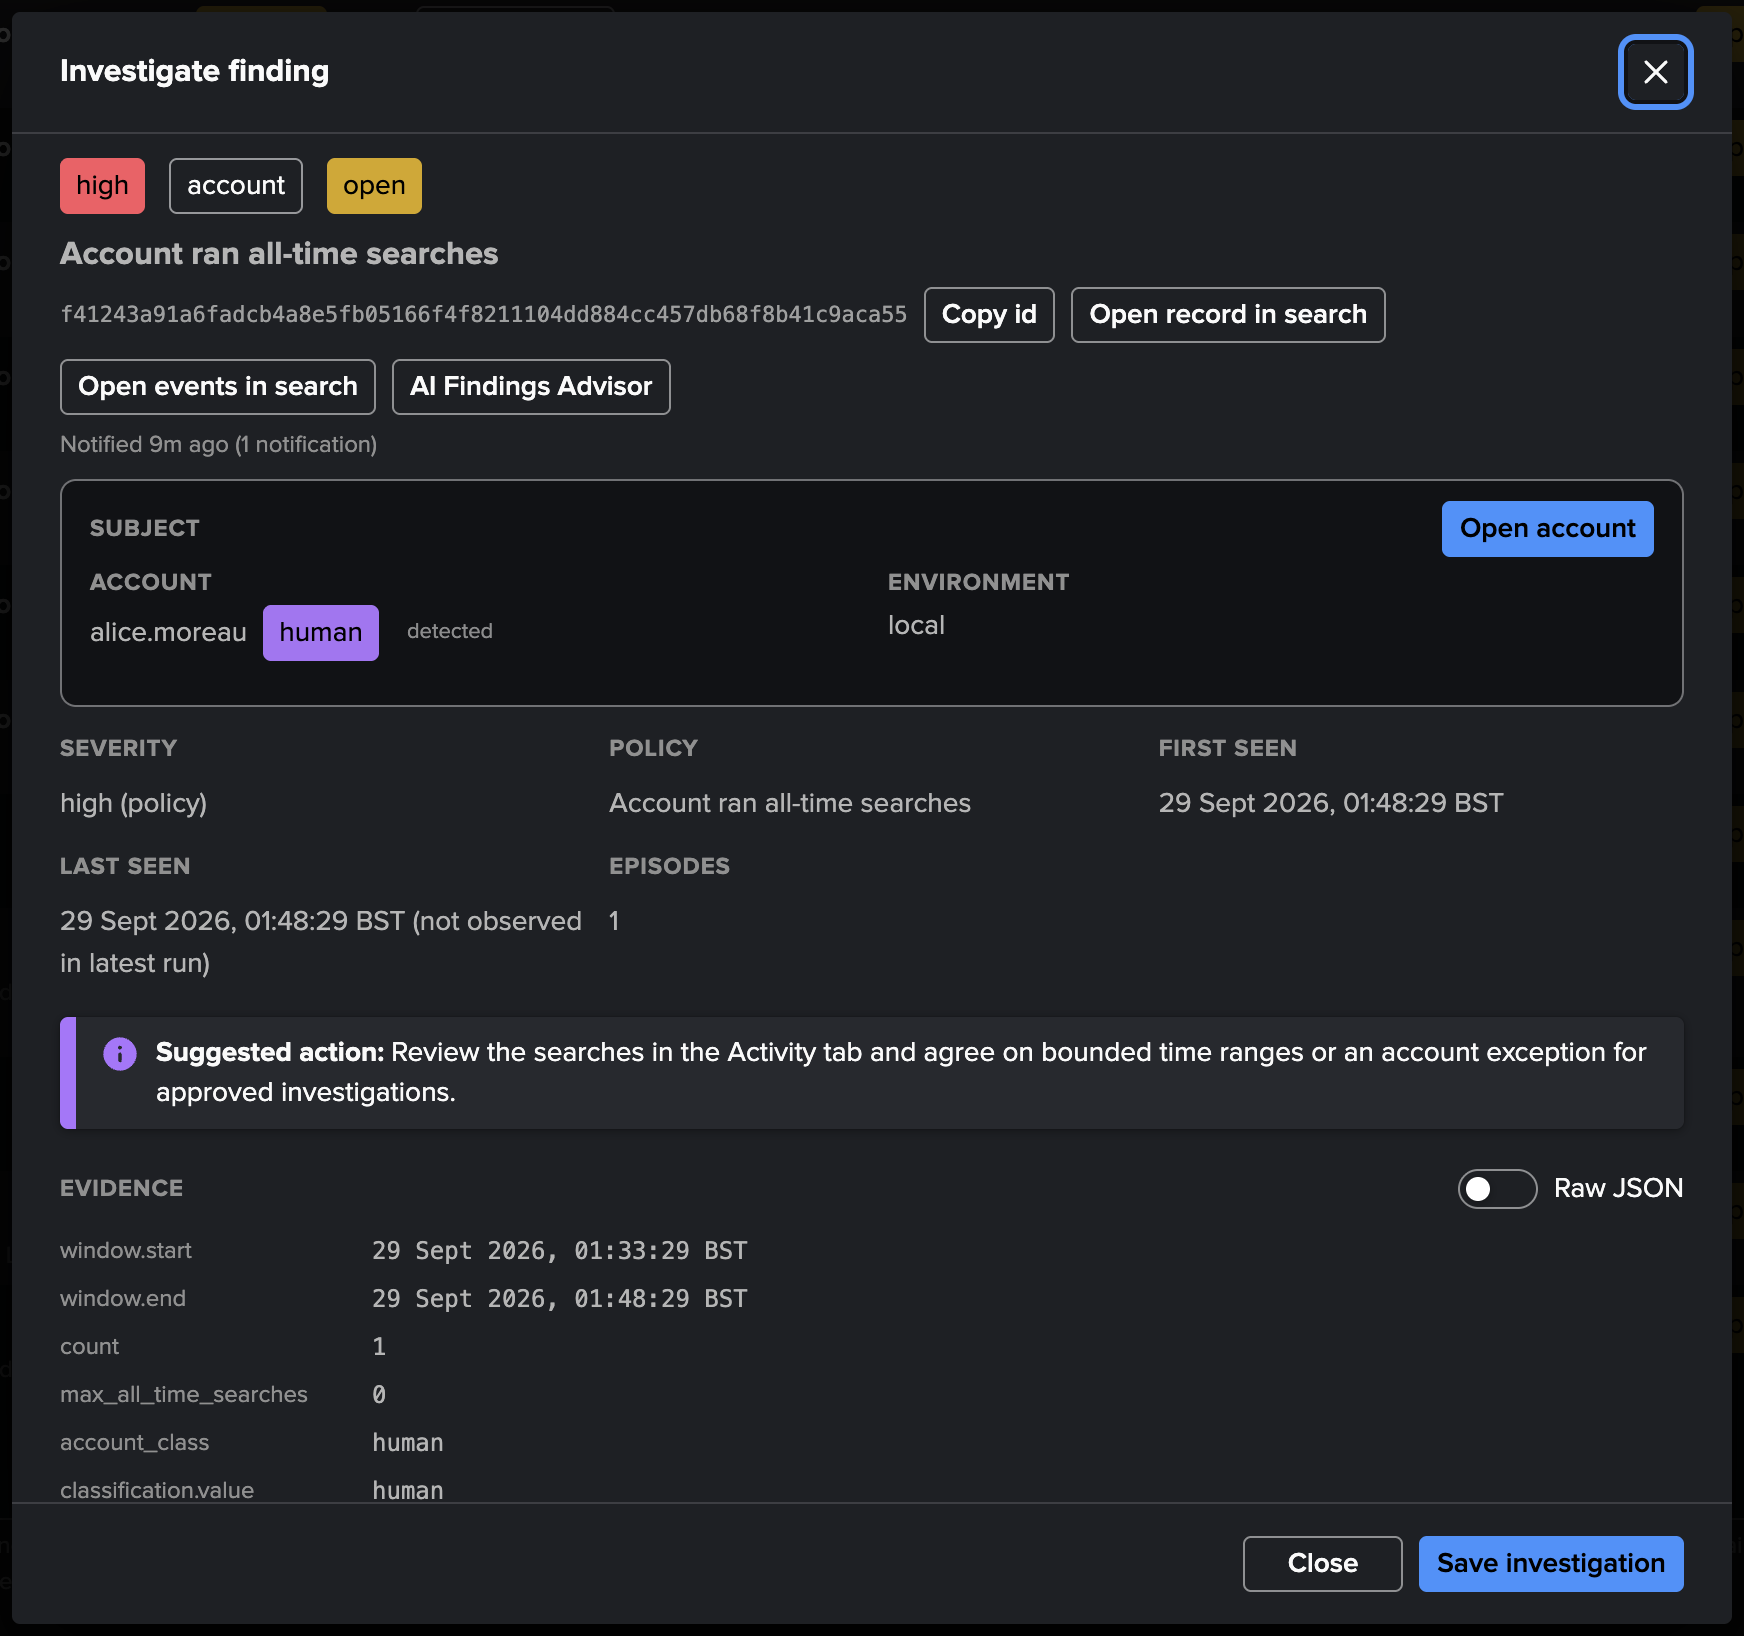
Task: Click the Open account button
Action: (1547, 529)
